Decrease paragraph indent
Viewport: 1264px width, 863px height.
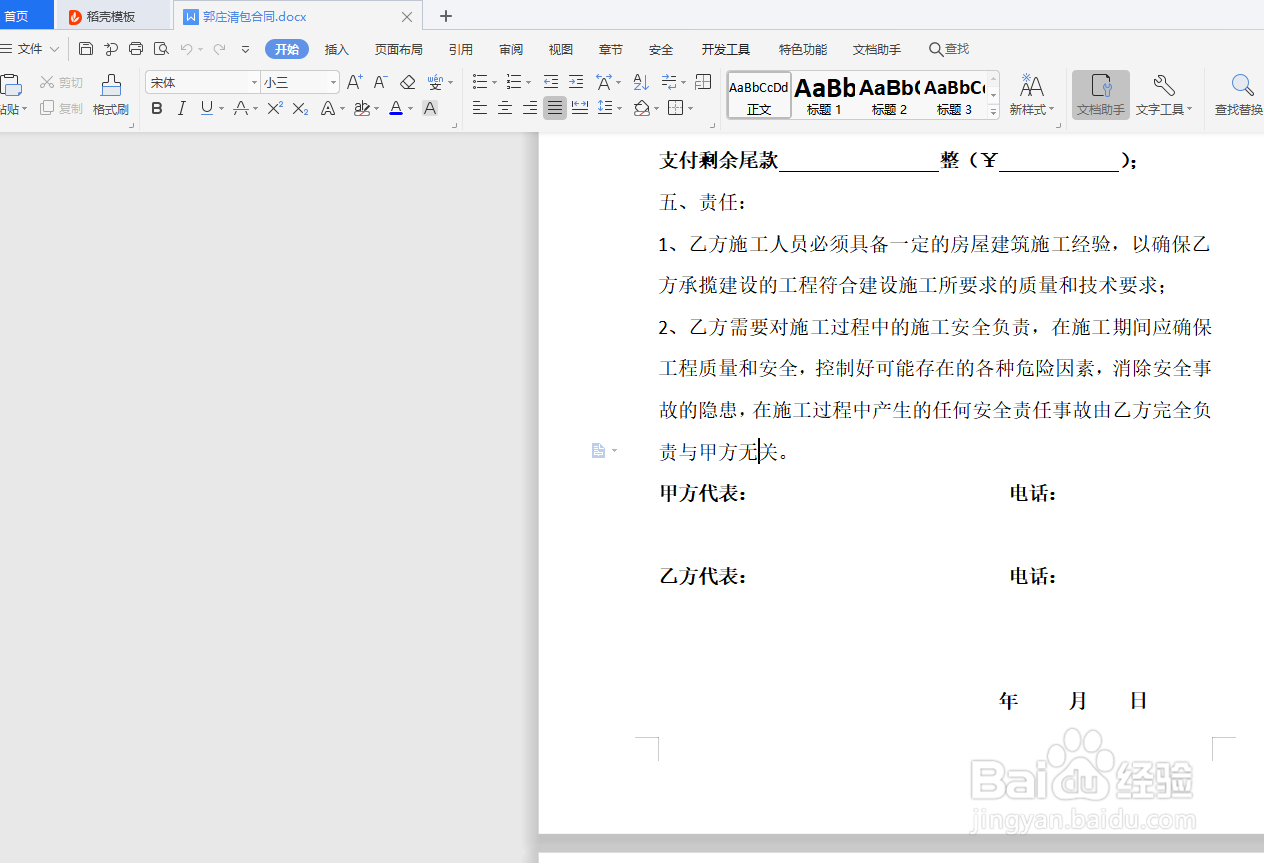[x=550, y=82]
